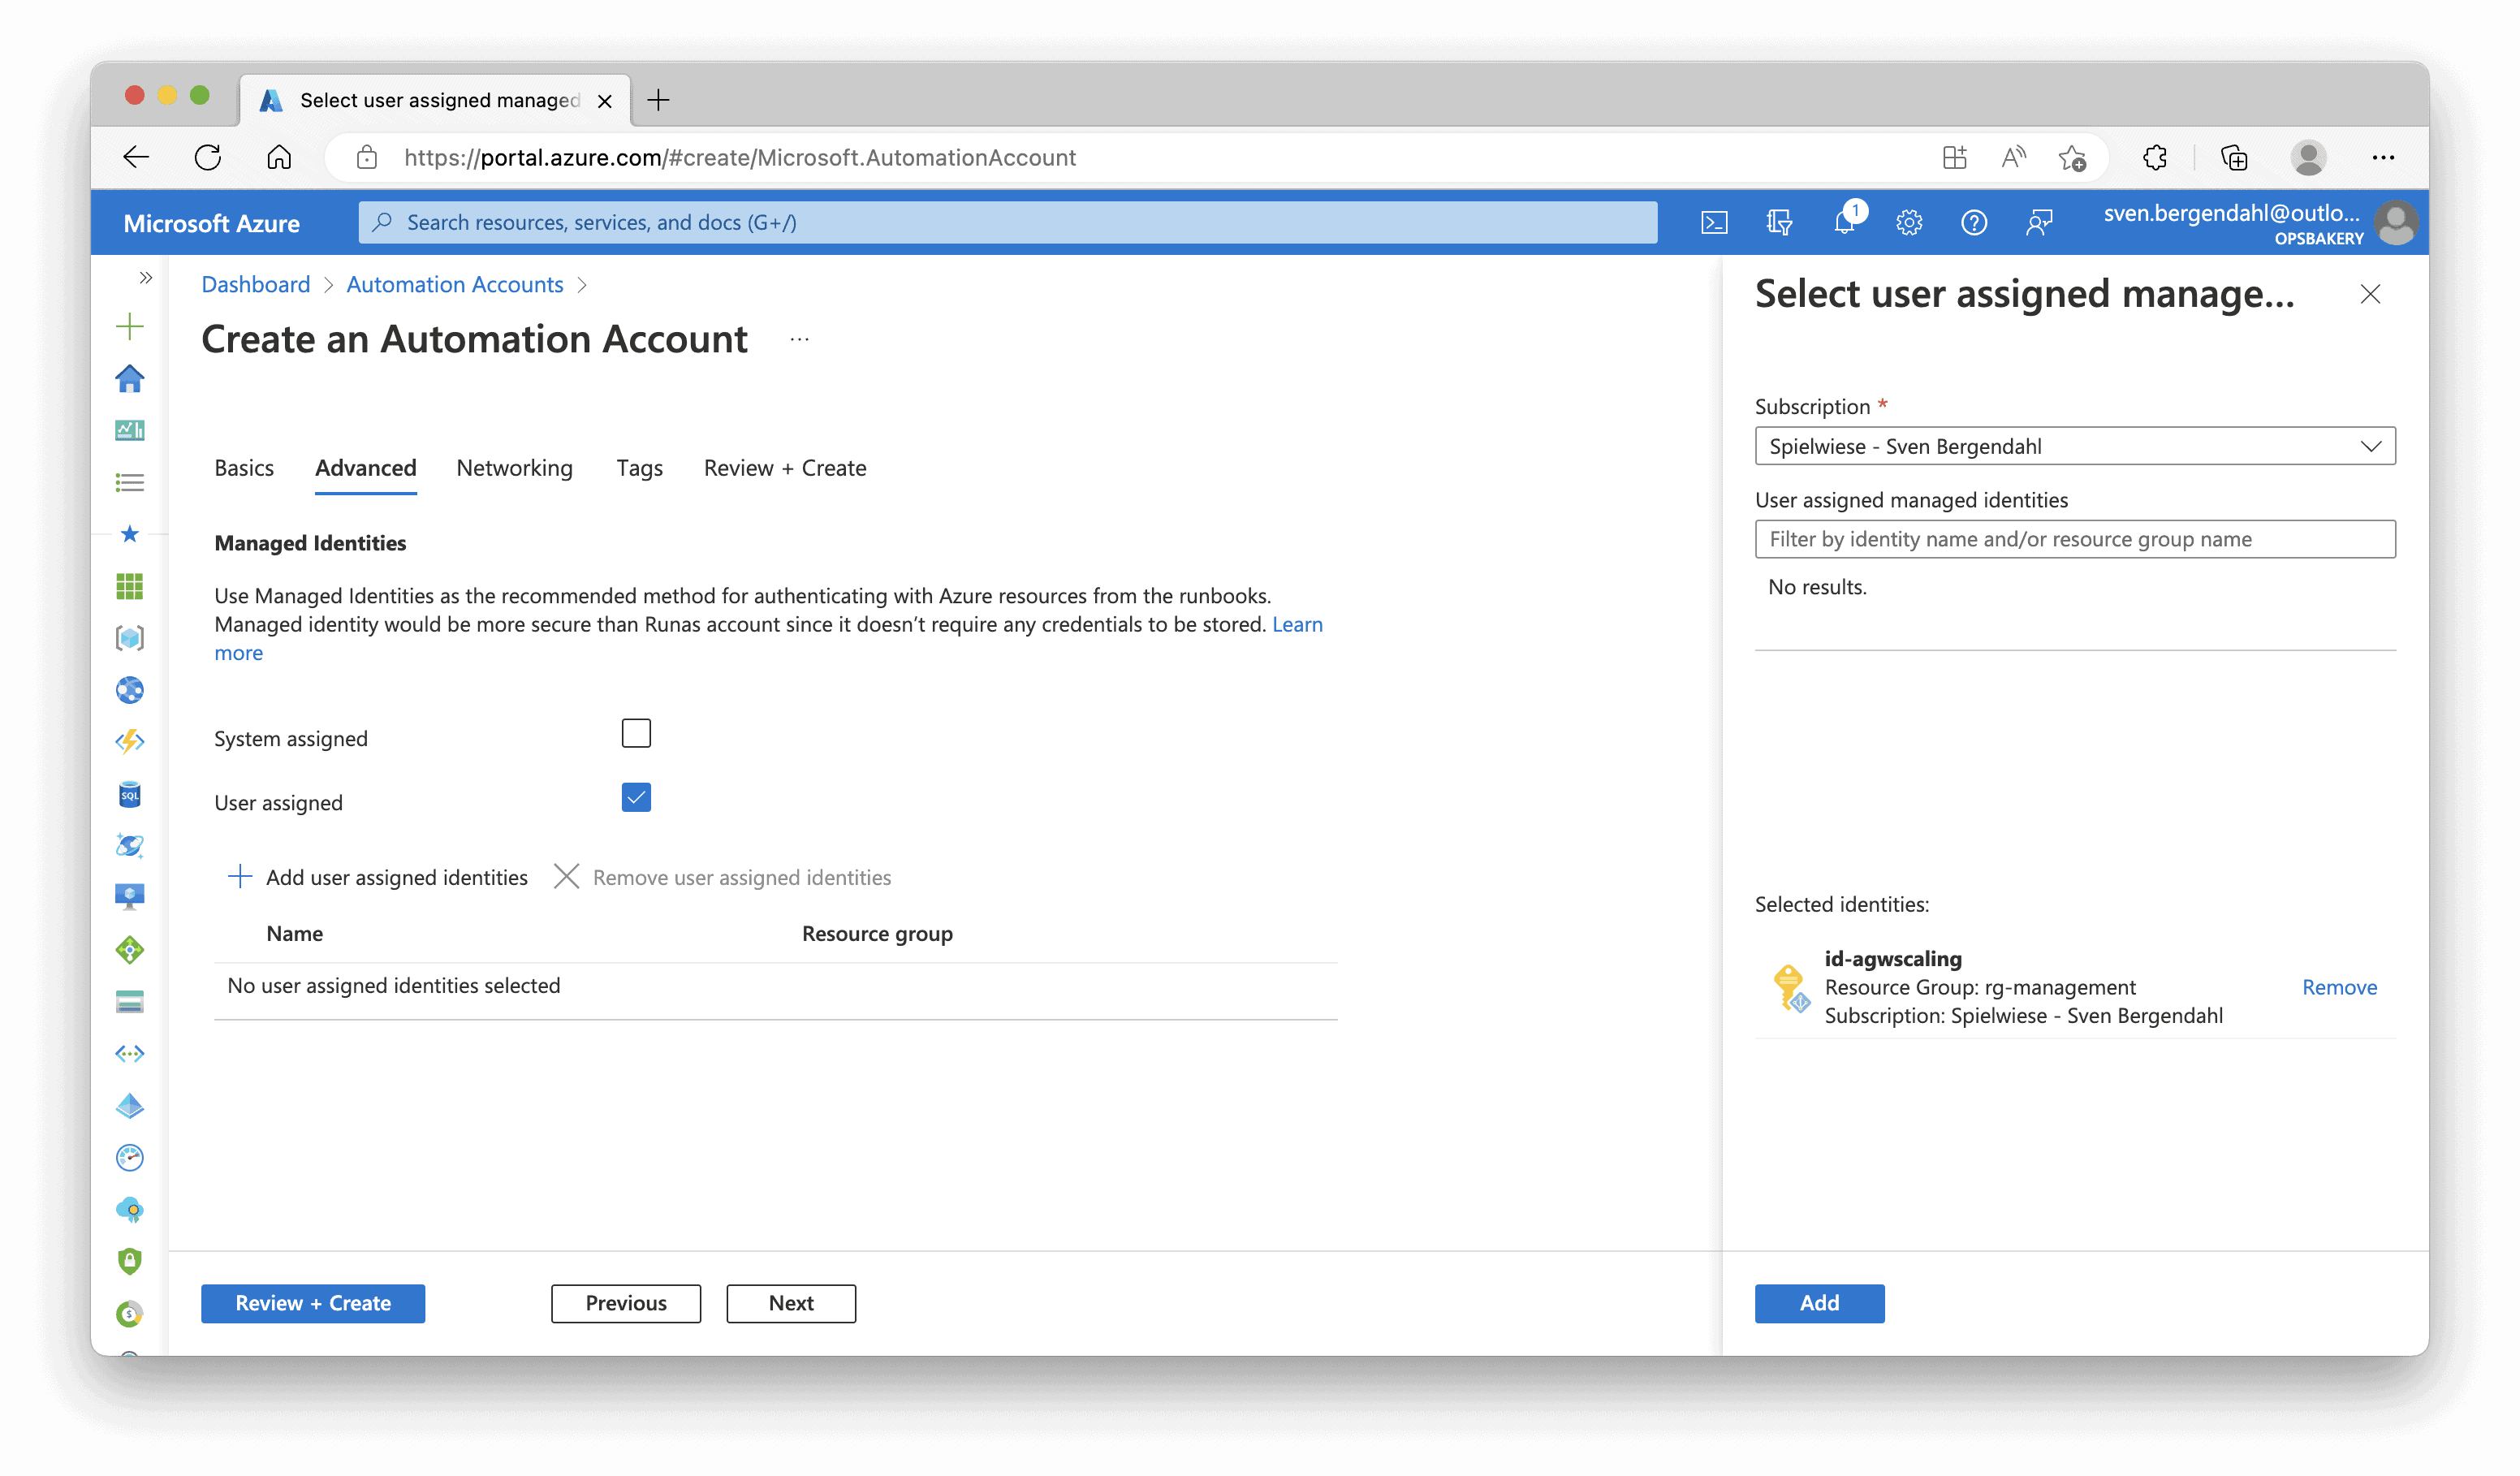Click the identity name filter field
Screen dimensions: 2520x1476
(2075, 539)
